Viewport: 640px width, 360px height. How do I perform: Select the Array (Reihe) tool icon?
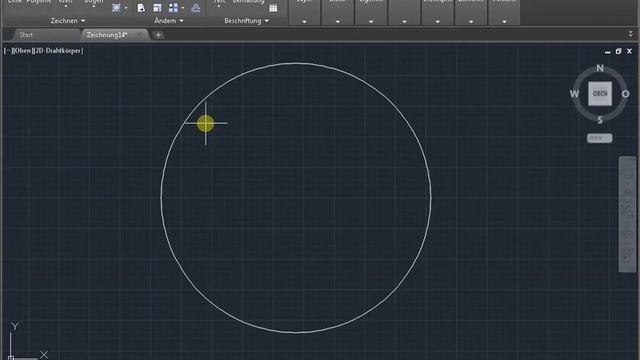point(173,8)
